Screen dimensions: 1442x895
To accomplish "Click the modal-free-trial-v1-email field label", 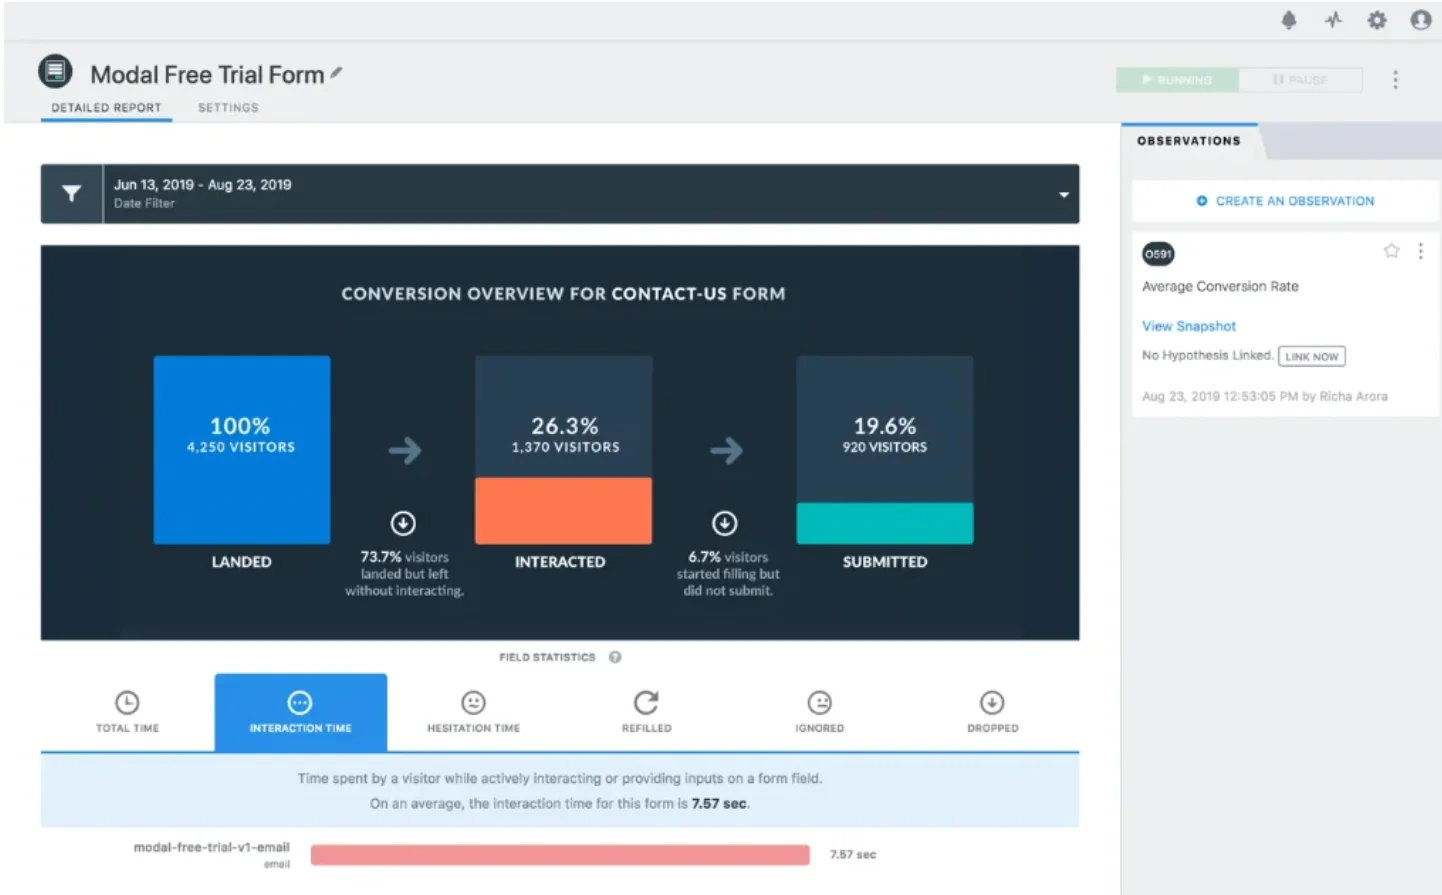I will [x=211, y=848].
